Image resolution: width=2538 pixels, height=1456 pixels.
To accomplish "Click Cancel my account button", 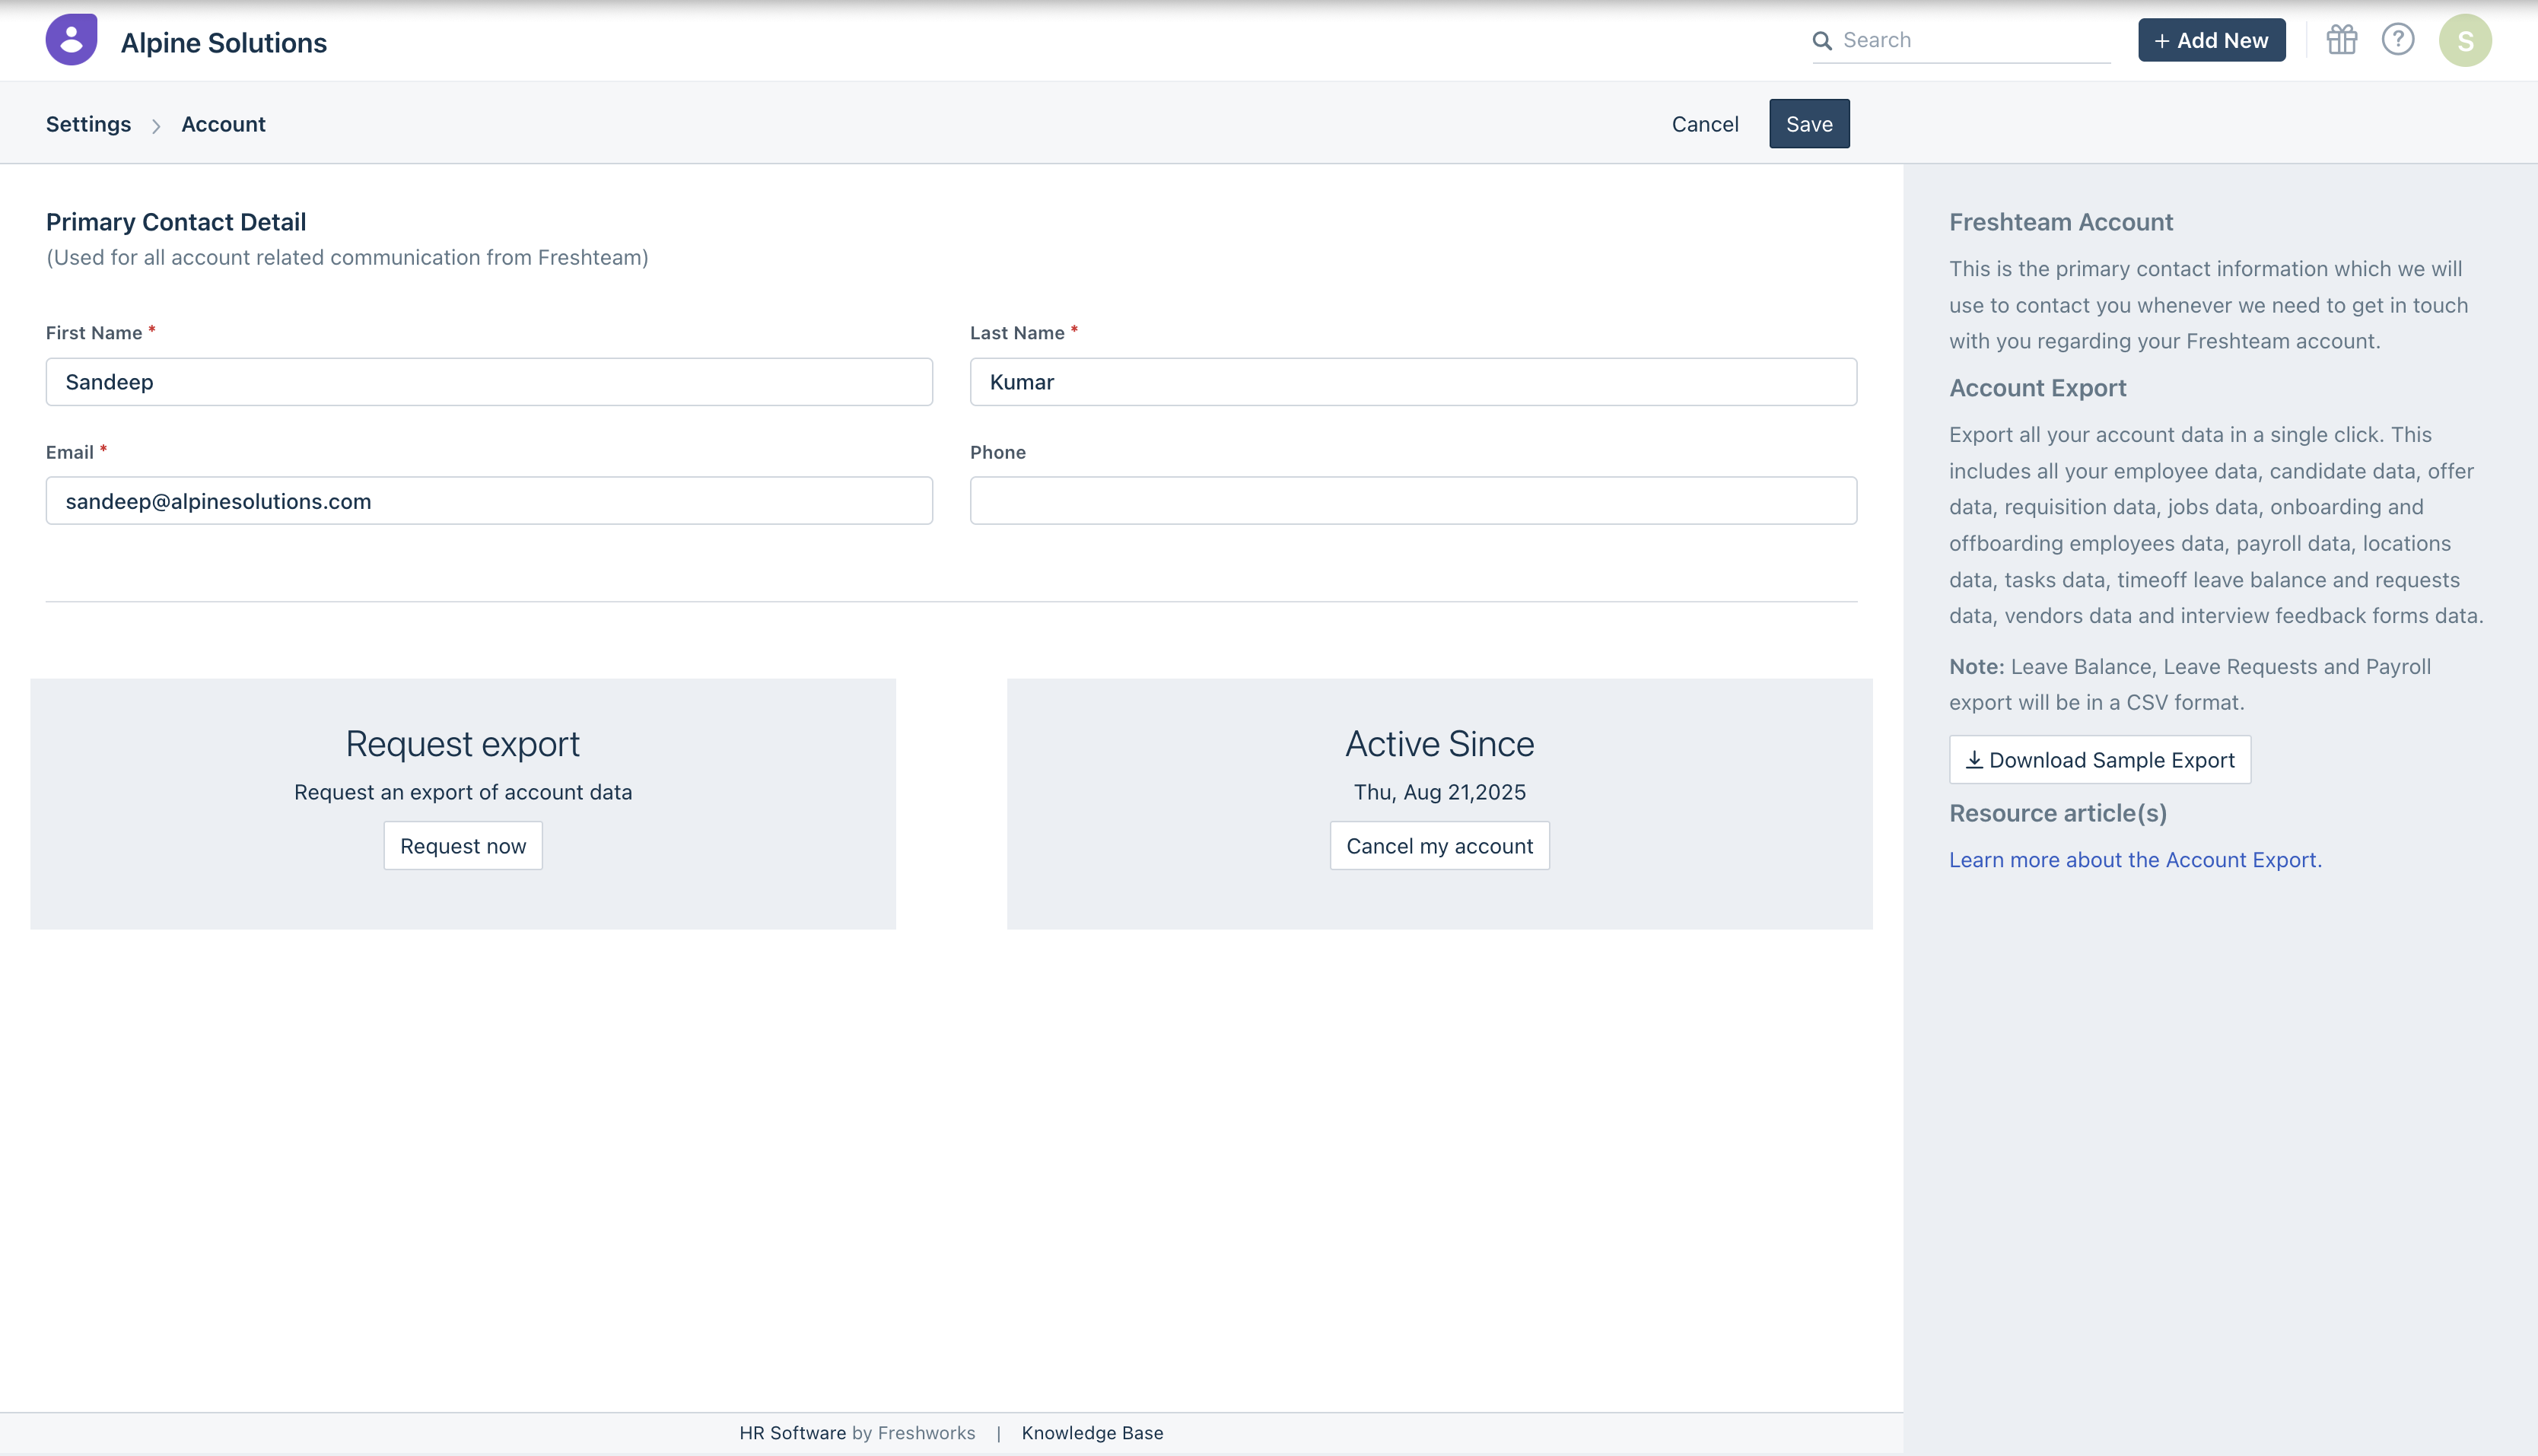I will pyautogui.click(x=1439, y=846).
